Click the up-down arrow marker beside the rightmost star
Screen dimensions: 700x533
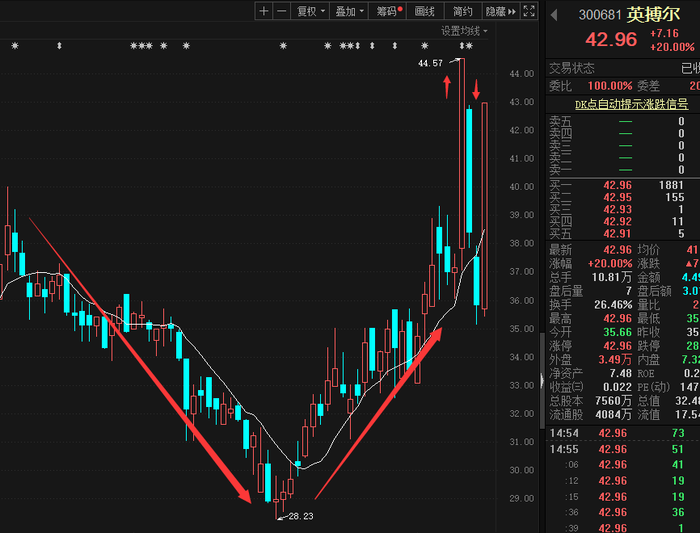tap(462, 46)
